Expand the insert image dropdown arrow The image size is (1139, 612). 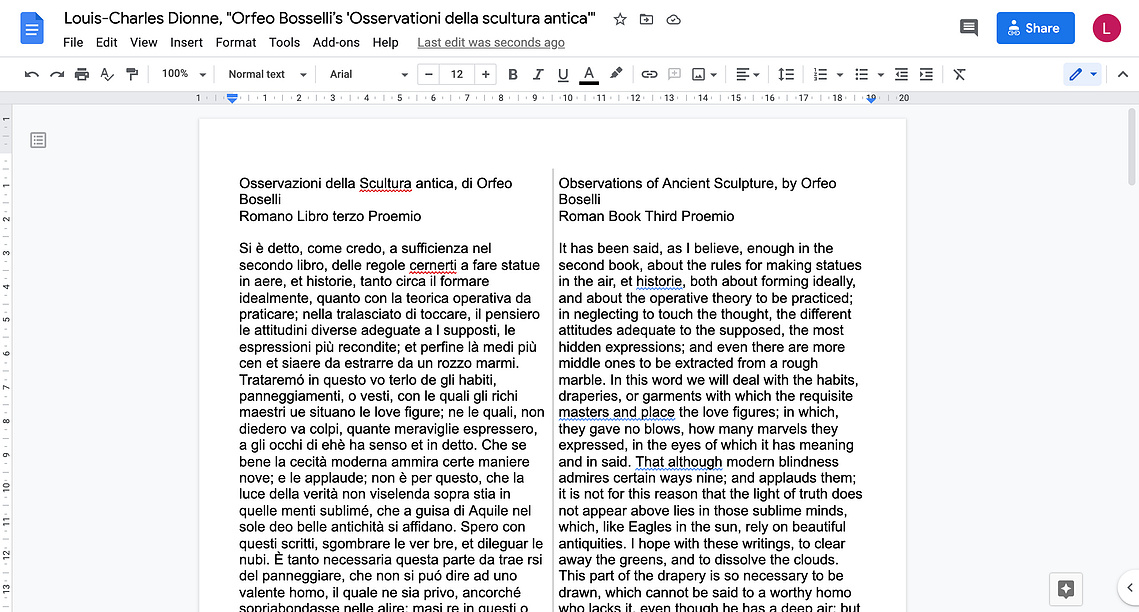coord(714,75)
